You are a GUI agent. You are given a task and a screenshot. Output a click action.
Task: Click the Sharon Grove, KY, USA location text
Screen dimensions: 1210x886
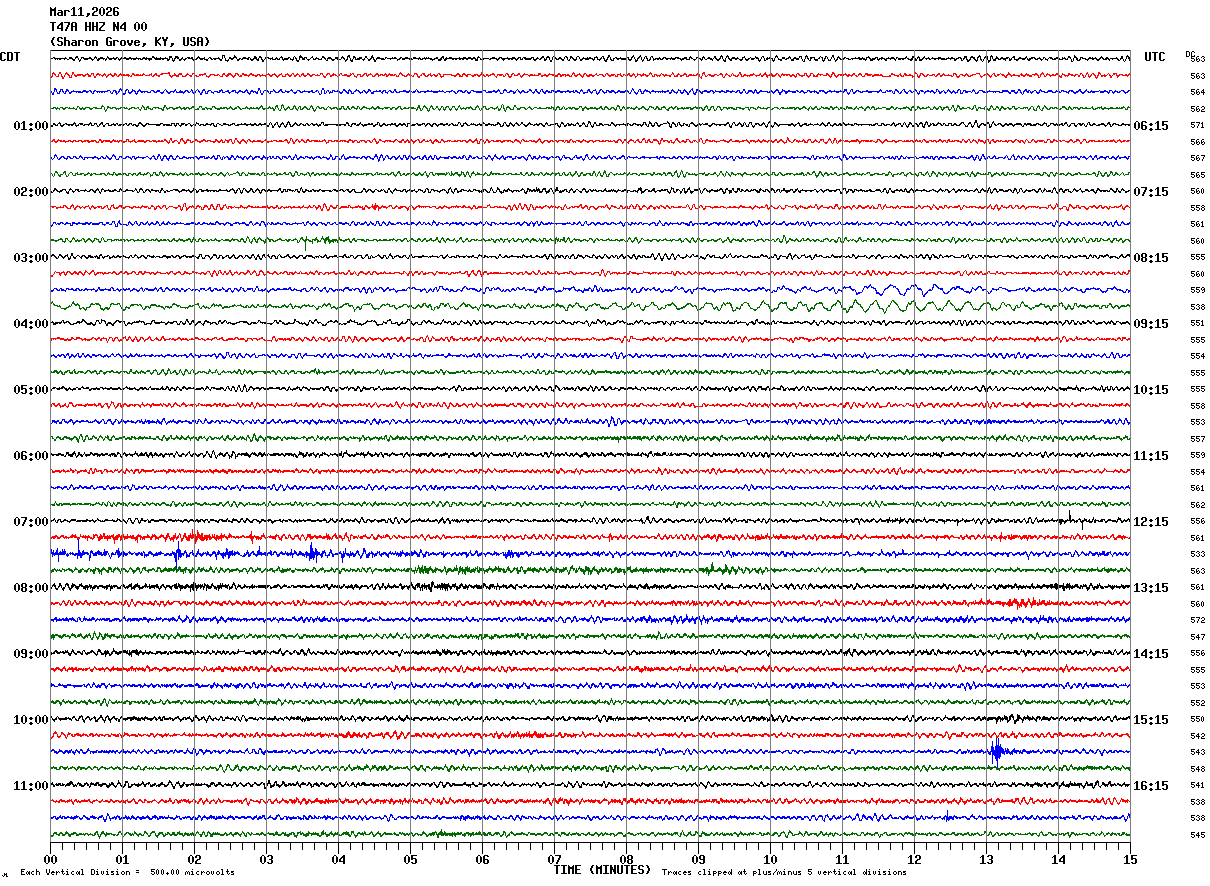pos(130,42)
